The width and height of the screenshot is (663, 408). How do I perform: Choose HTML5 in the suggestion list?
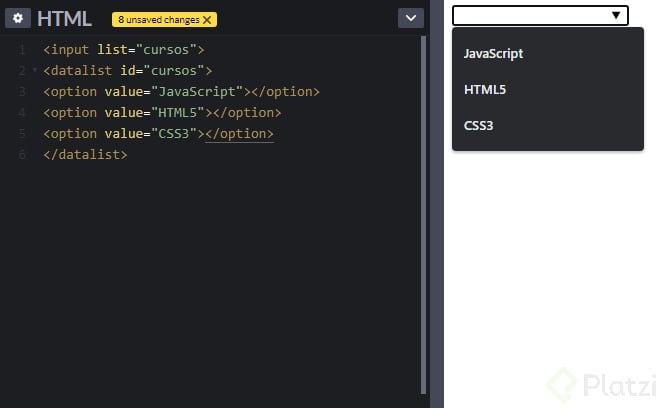coord(485,90)
